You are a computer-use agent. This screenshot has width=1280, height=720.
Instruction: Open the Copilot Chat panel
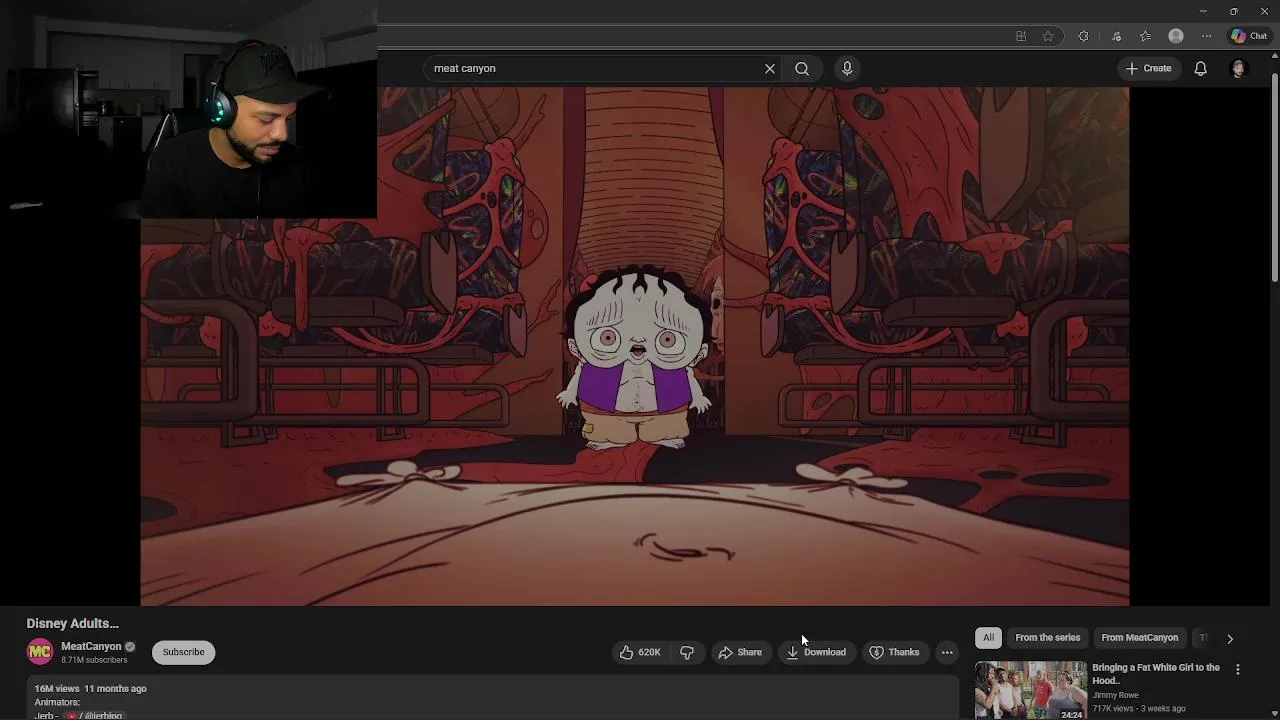tap(1250, 36)
